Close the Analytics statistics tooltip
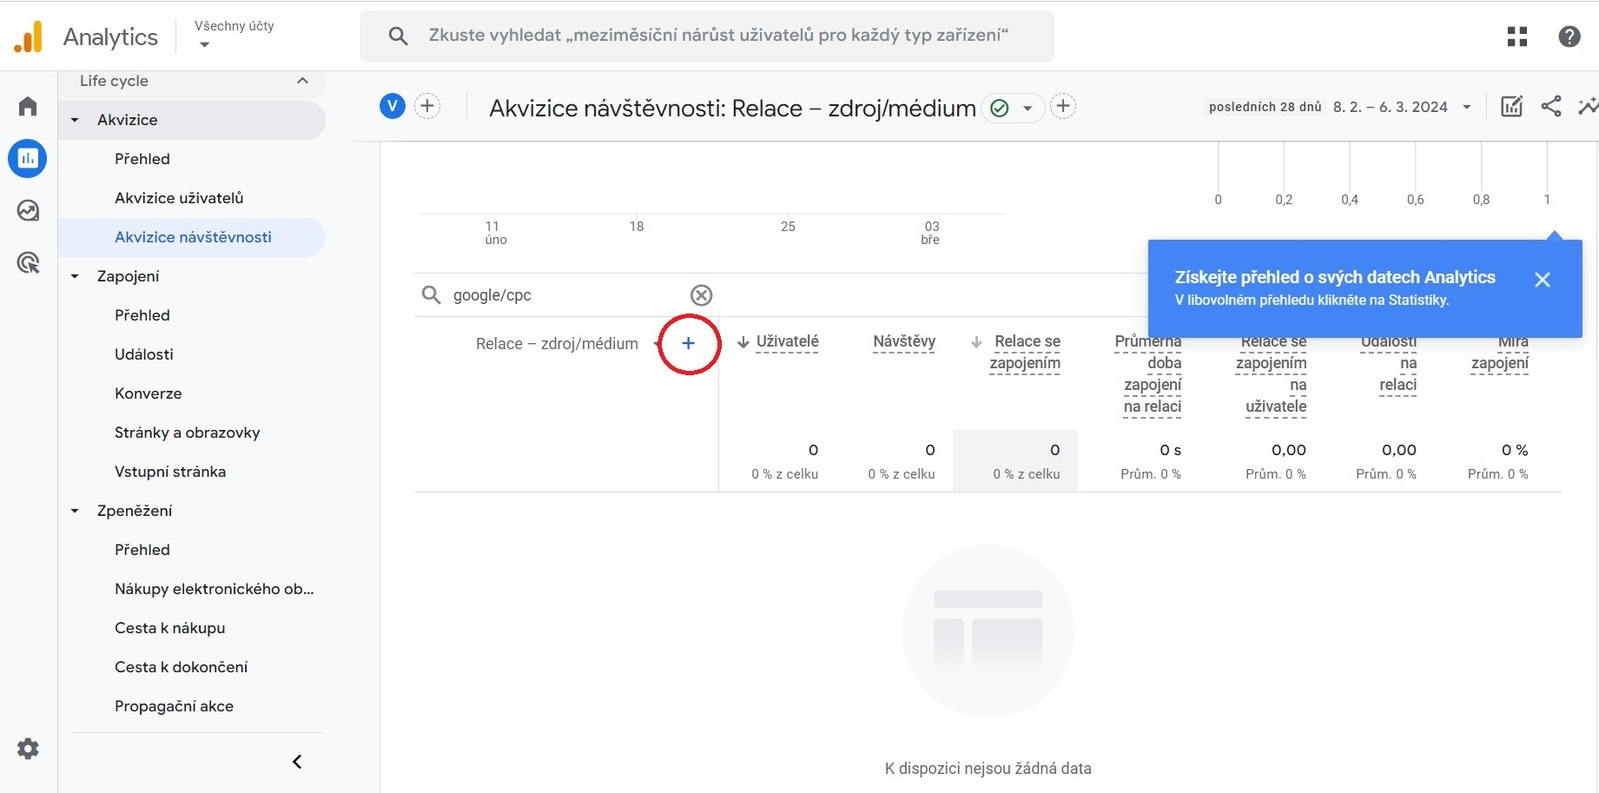1599x793 pixels. [x=1542, y=280]
